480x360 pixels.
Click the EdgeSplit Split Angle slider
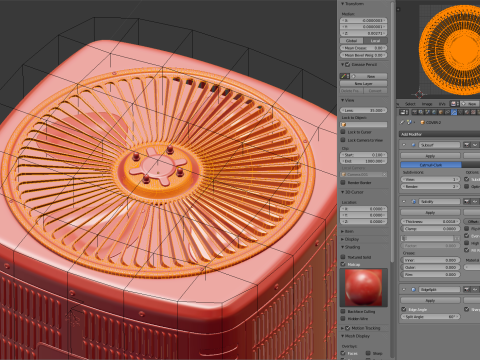[431, 316]
